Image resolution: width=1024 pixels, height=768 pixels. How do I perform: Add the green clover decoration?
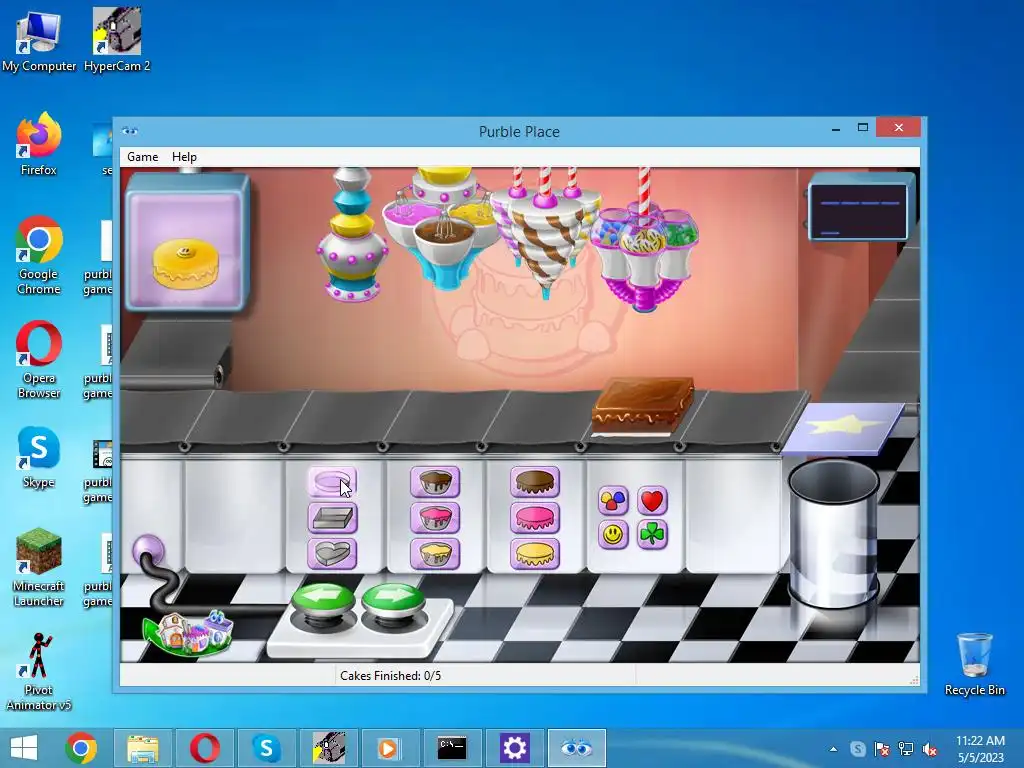(x=652, y=535)
